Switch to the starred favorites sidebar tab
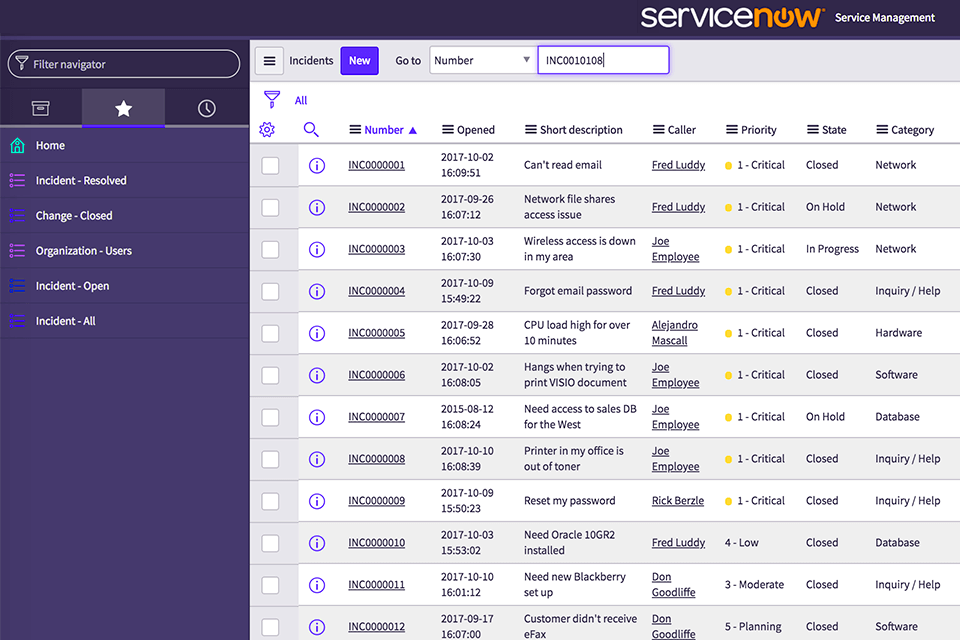This screenshot has width=960, height=640. click(x=123, y=107)
